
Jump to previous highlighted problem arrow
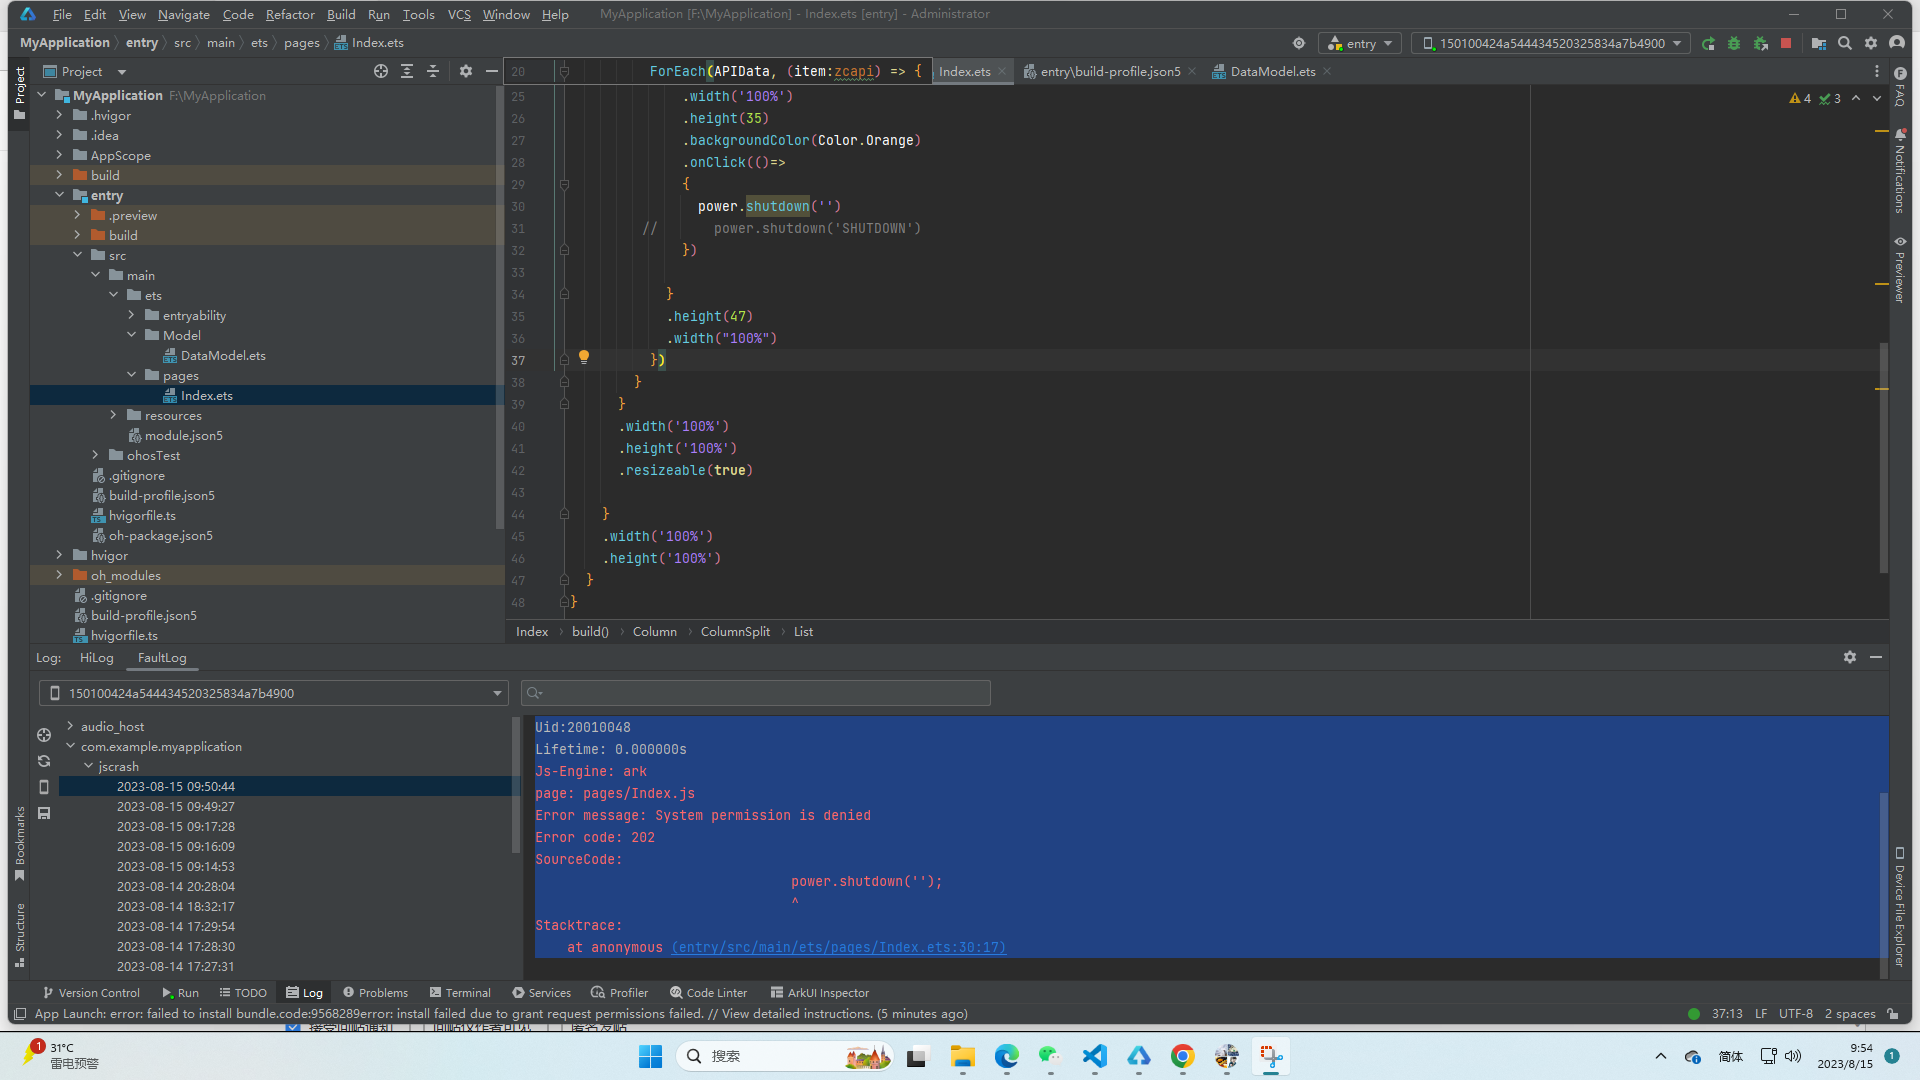1856,98
